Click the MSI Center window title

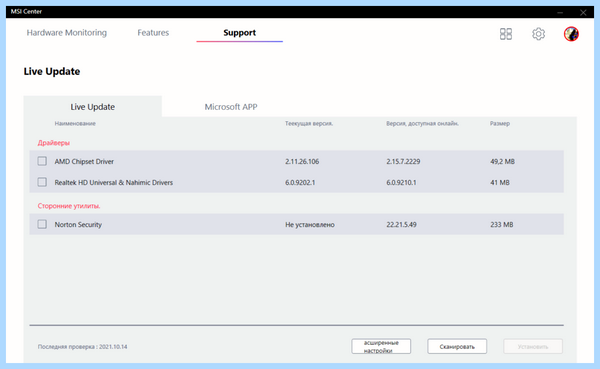pos(26,11)
